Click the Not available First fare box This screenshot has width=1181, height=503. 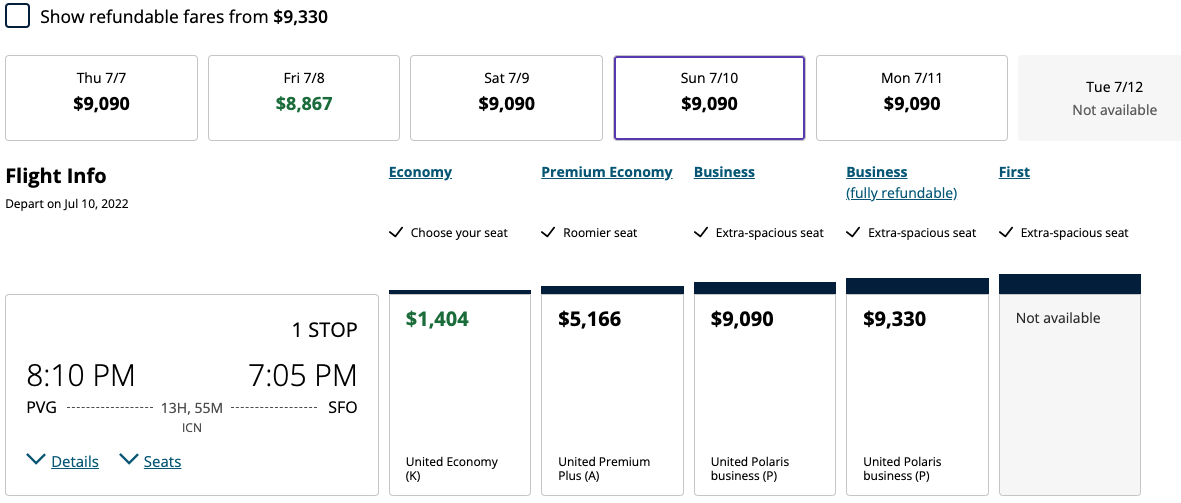(1069, 392)
